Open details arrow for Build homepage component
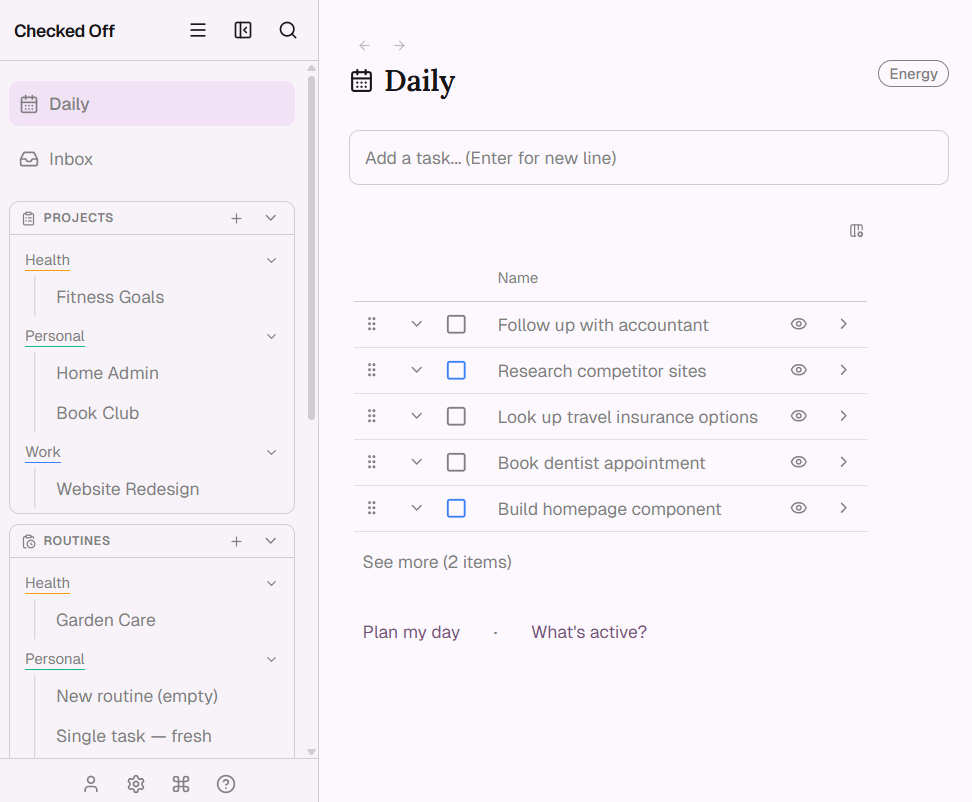Screen dimensions: 972x802 pos(843,508)
